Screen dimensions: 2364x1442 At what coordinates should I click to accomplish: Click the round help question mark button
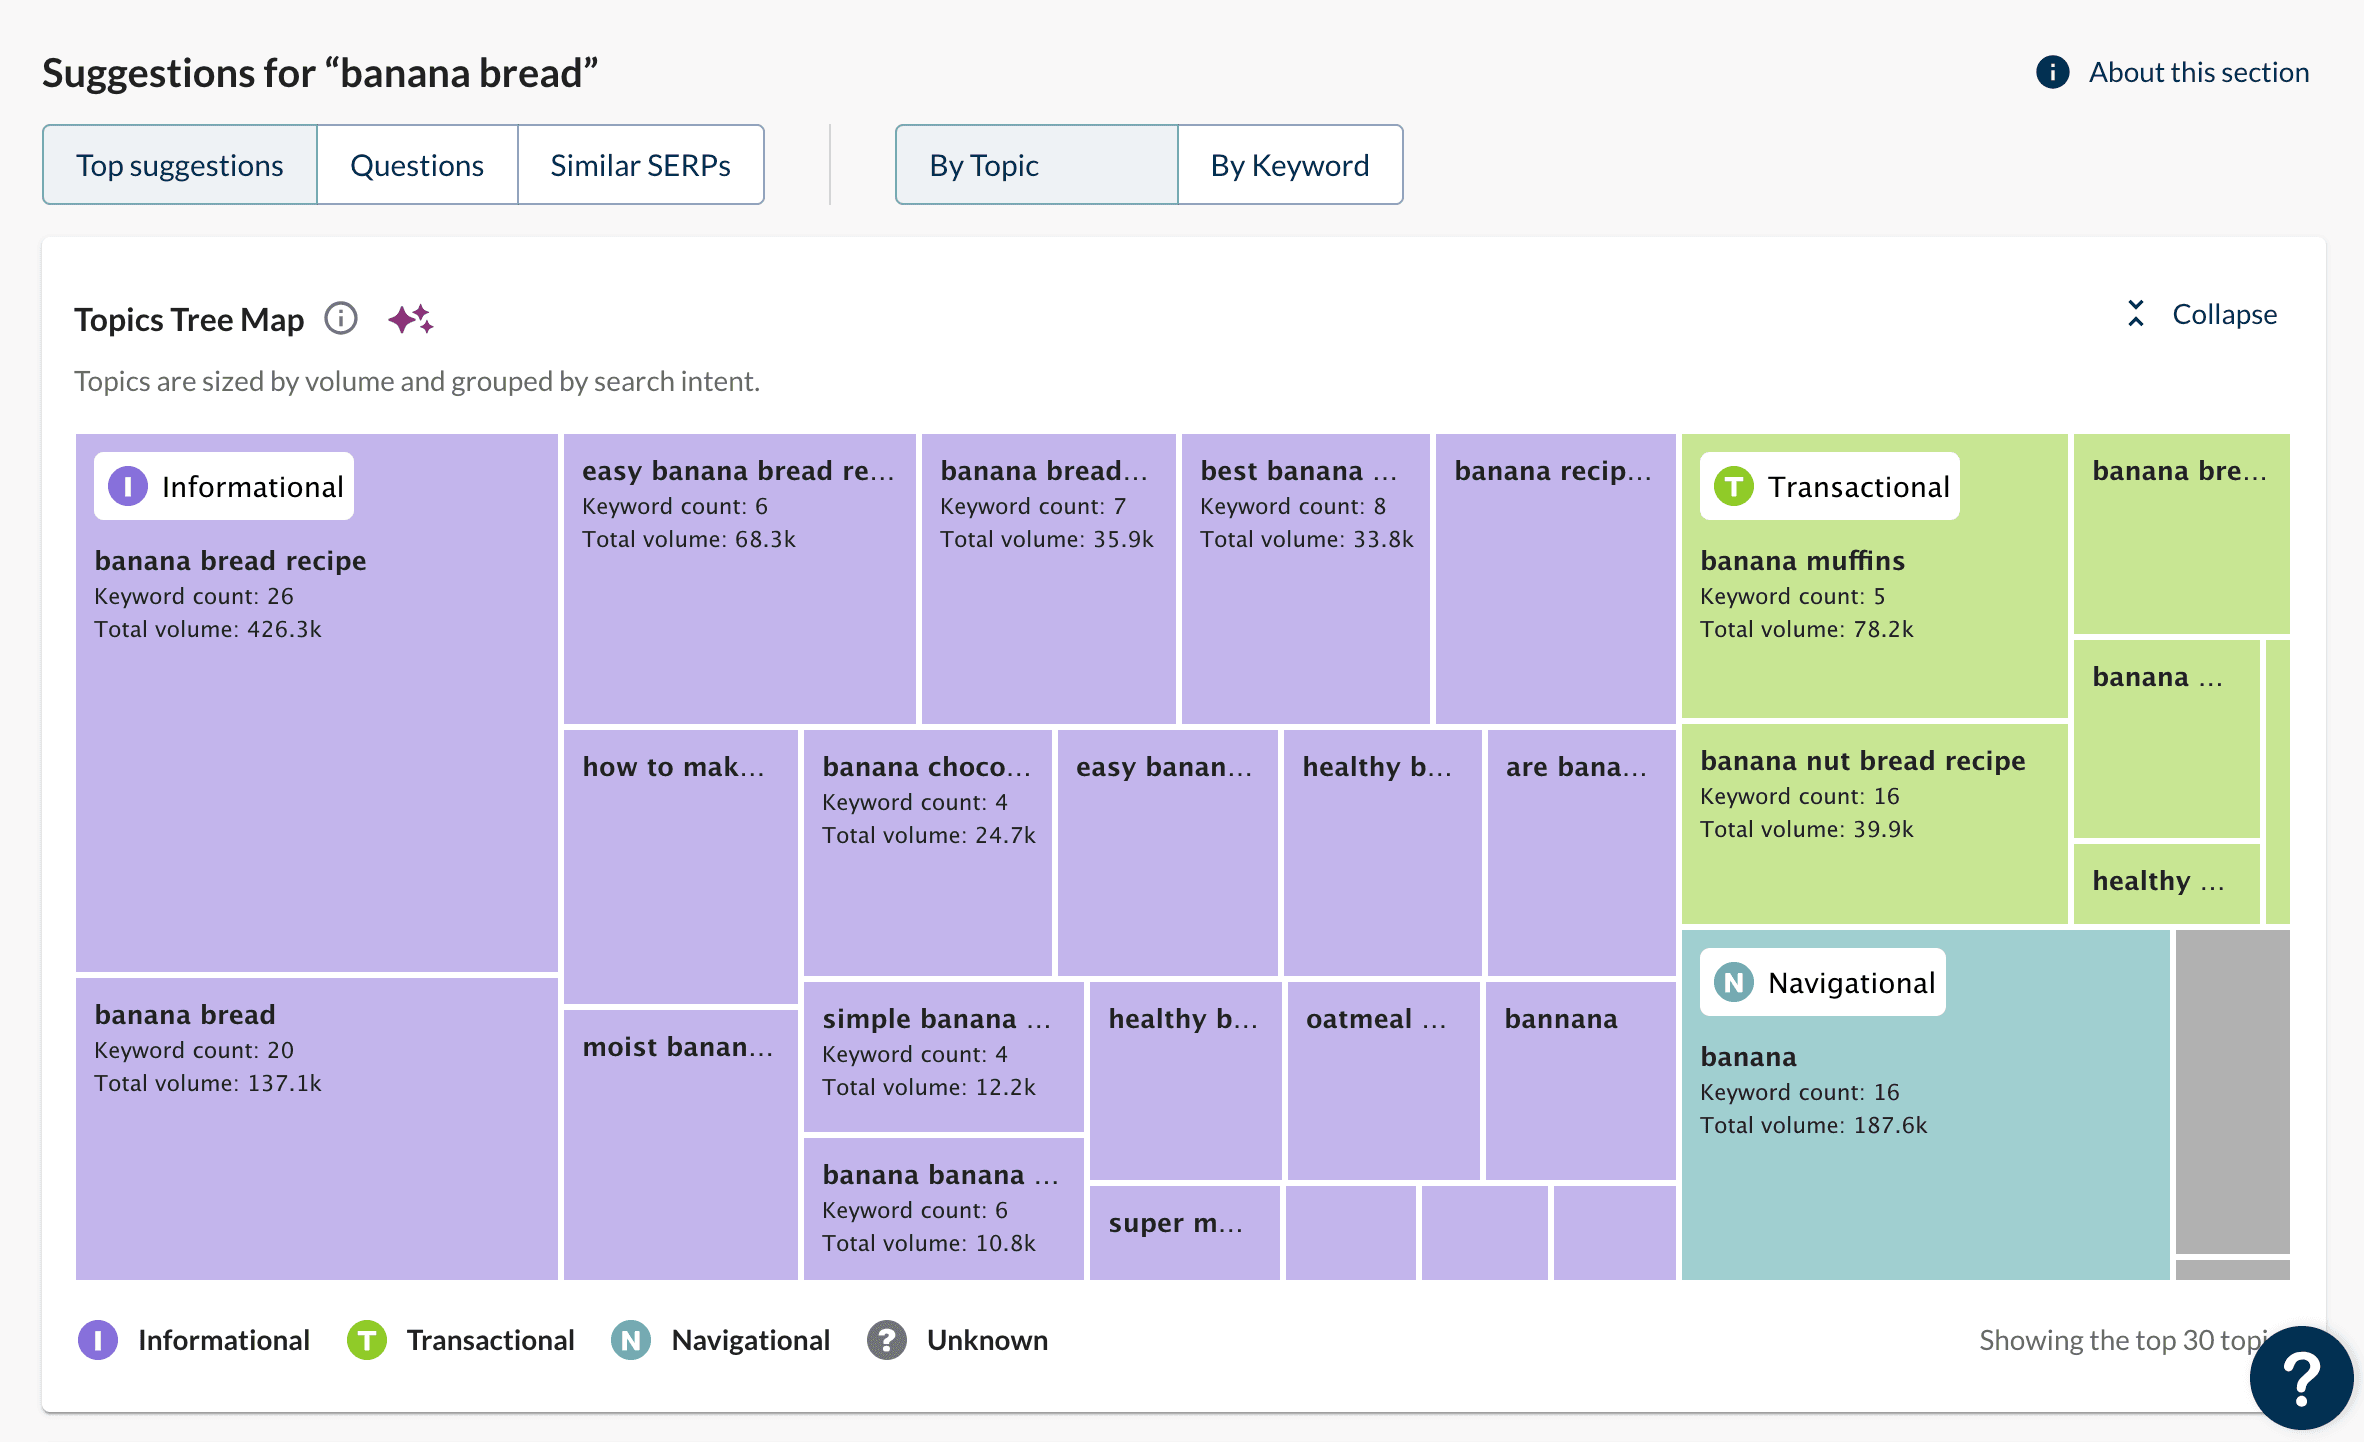2300,1378
